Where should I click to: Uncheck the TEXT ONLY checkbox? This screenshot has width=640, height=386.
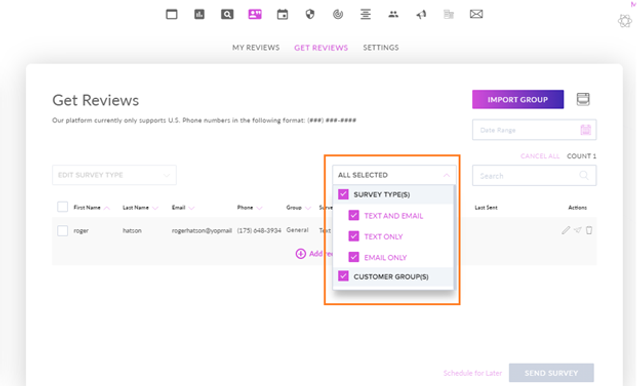354,236
